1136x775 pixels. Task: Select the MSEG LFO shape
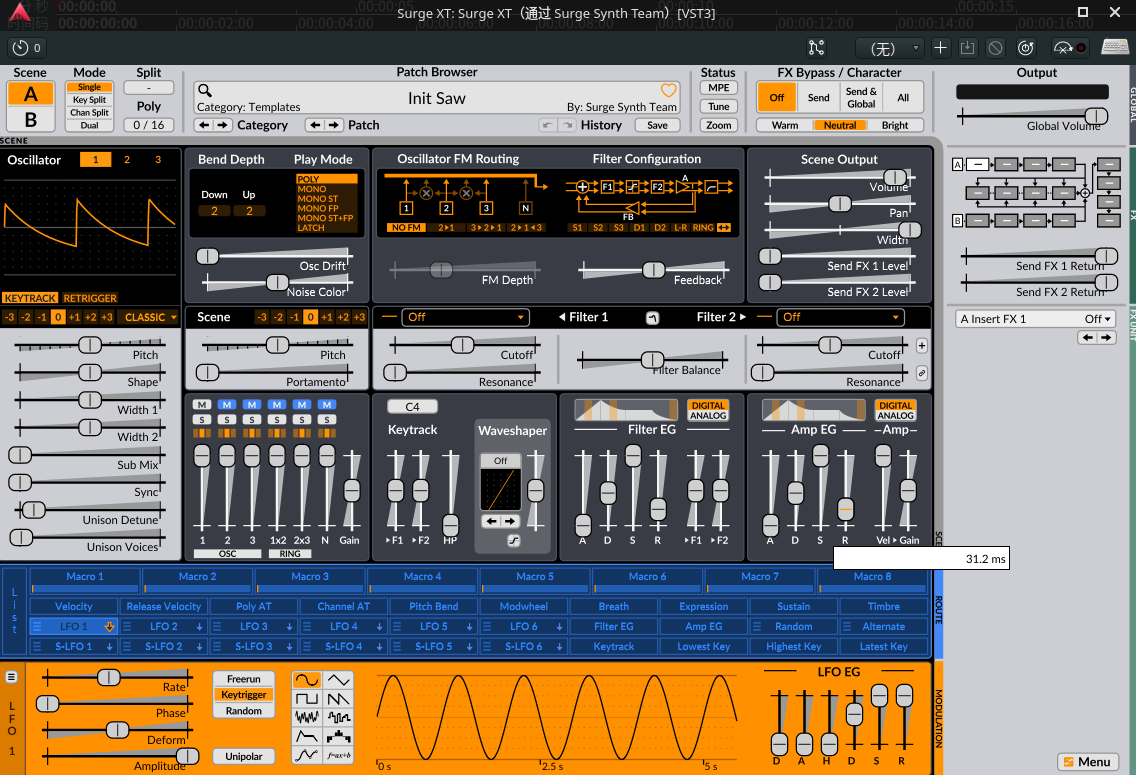(306, 755)
